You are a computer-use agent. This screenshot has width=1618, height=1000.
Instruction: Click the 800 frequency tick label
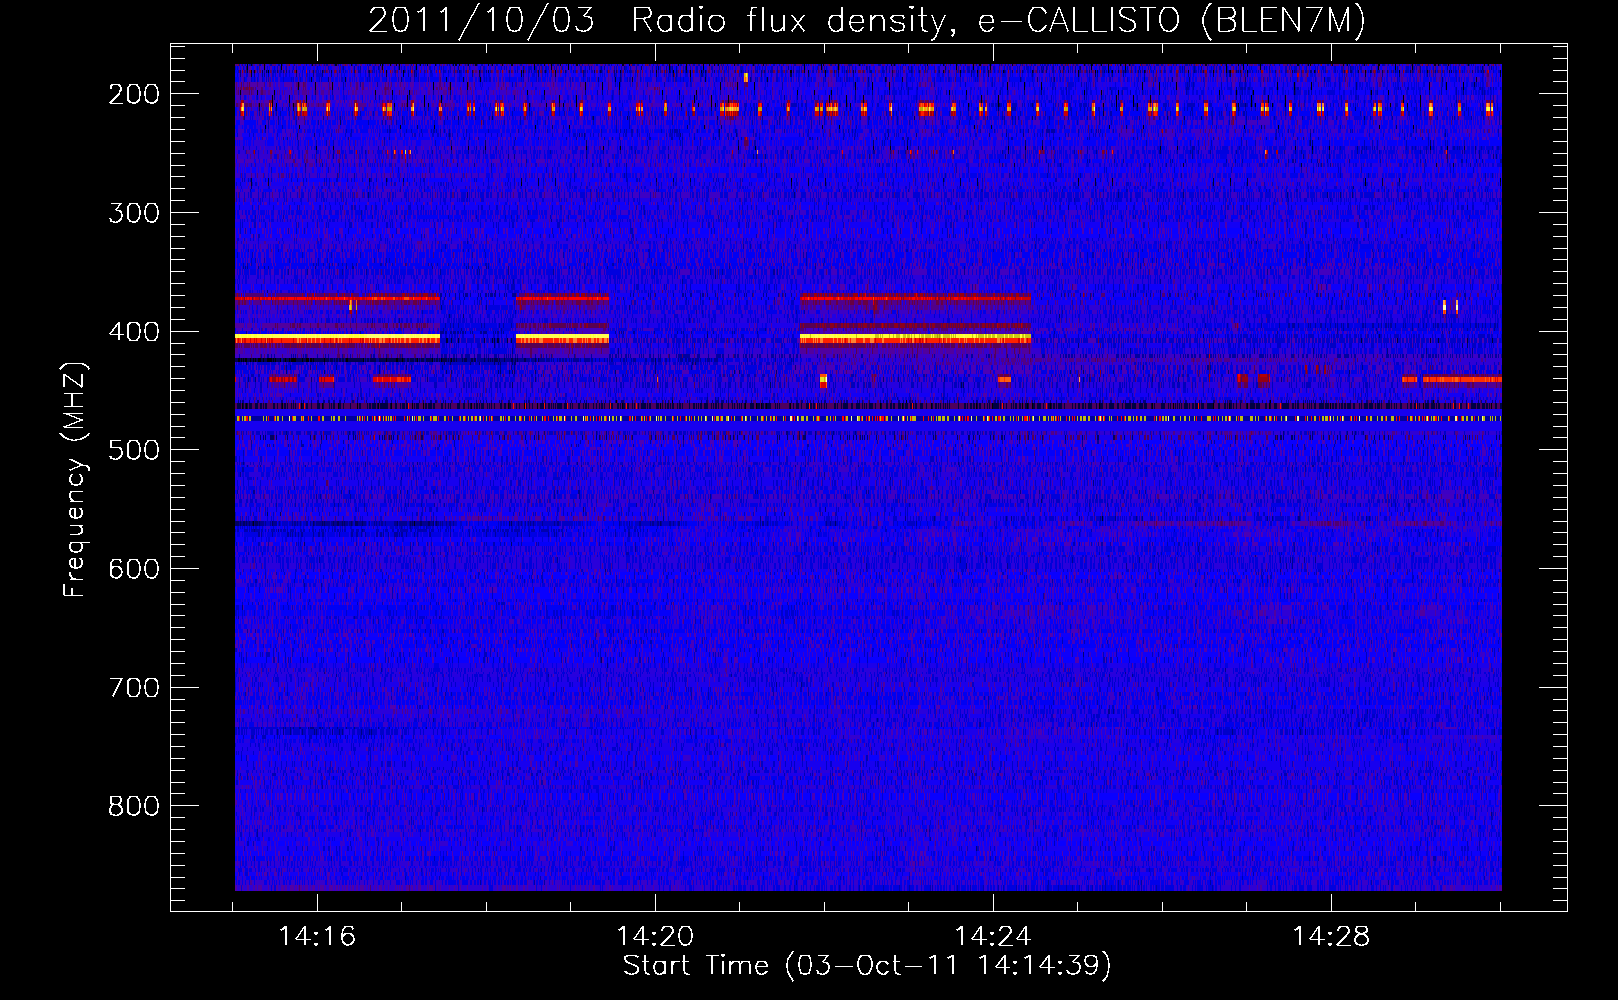click(x=134, y=806)
